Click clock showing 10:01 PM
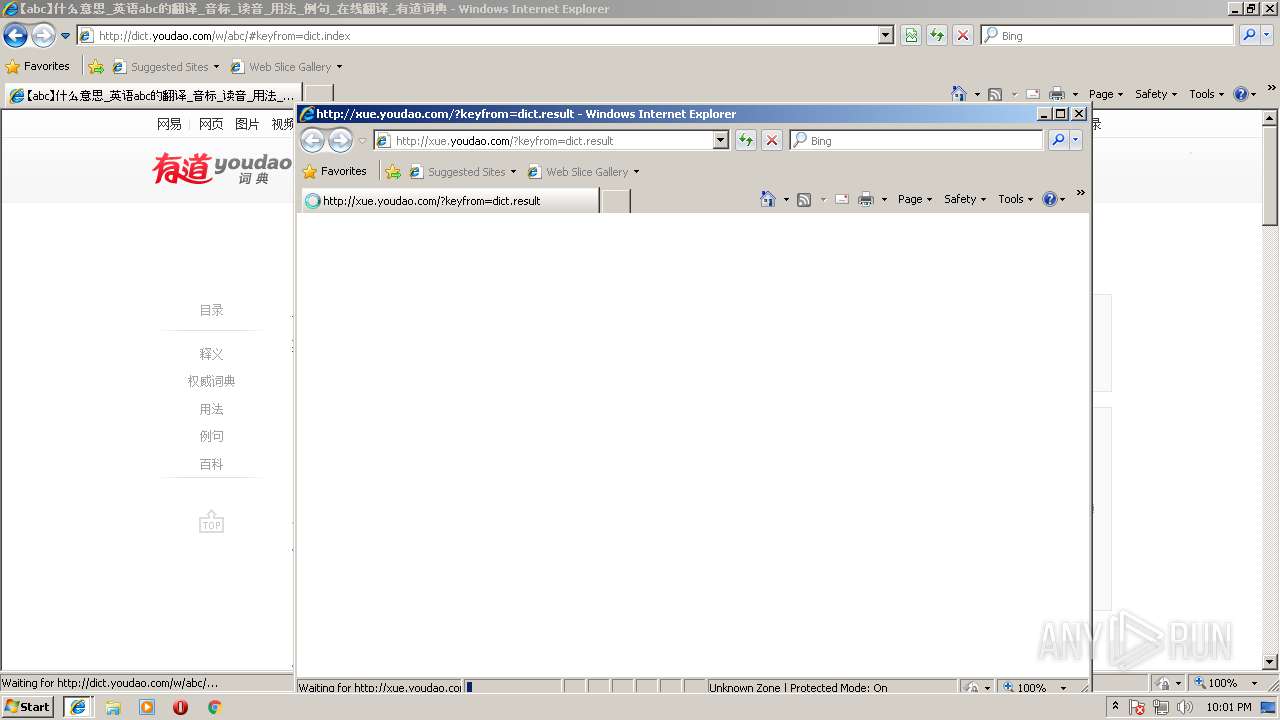1280x720 pixels. coord(1229,707)
